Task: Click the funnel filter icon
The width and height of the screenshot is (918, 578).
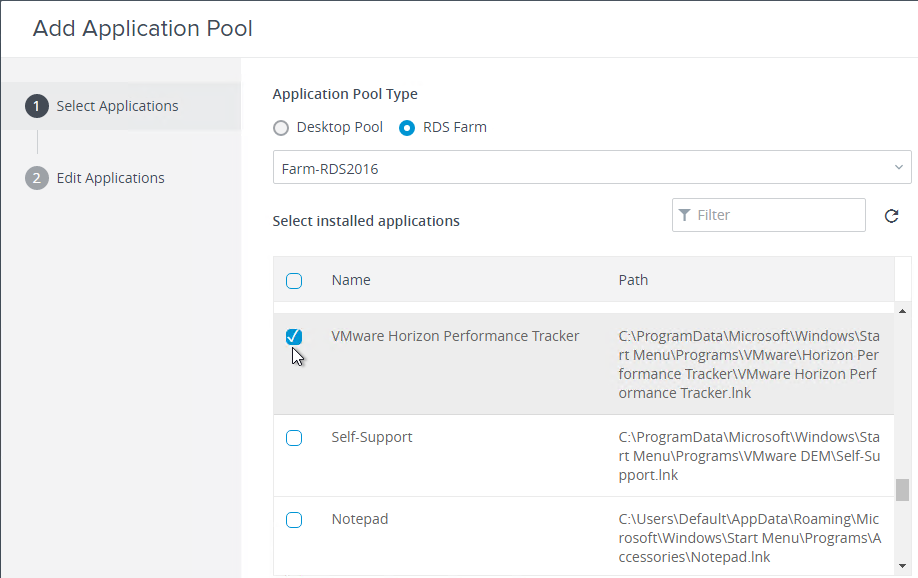Action: pyautogui.click(x=684, y=215)
